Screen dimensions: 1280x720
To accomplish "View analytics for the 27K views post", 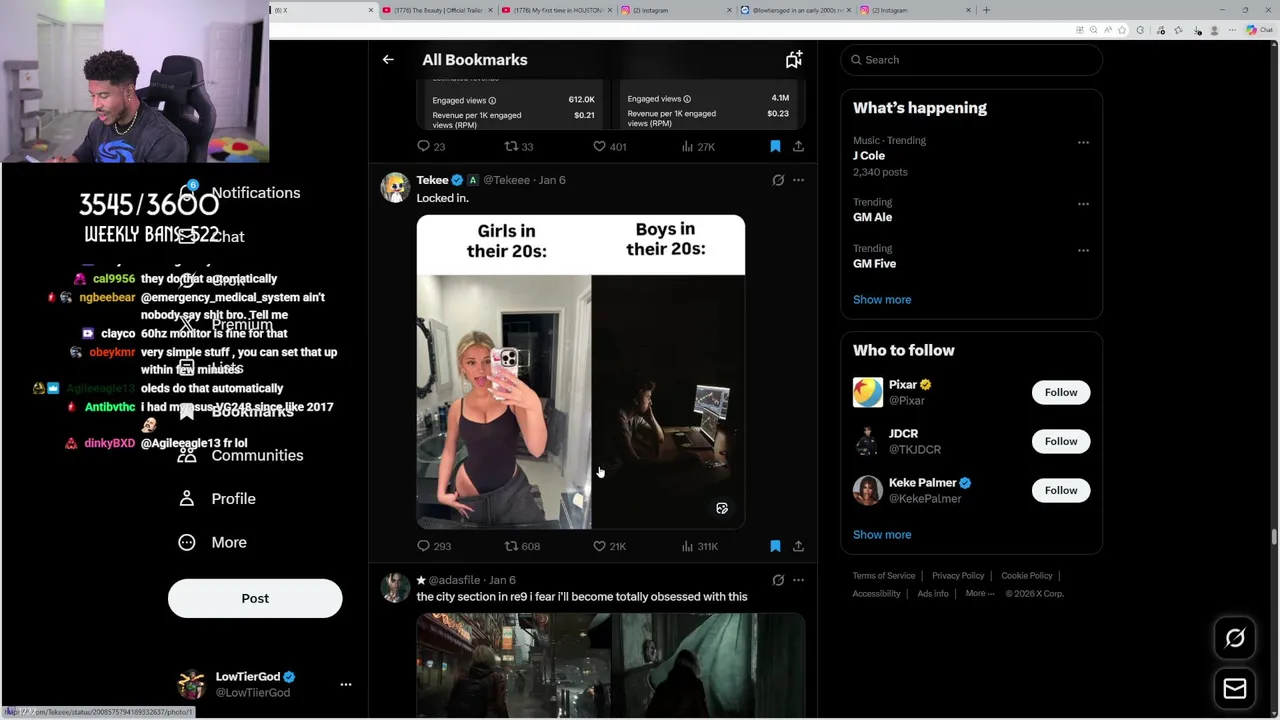I will pyautogui.click(x=697, y=146).
